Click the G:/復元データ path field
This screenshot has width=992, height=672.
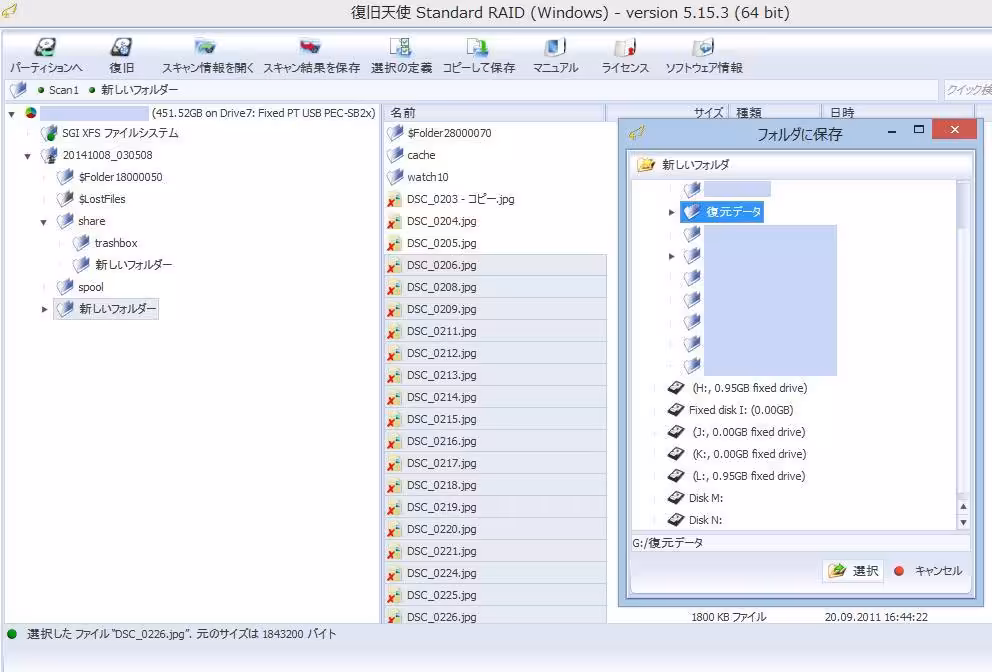tap(800, 543)
